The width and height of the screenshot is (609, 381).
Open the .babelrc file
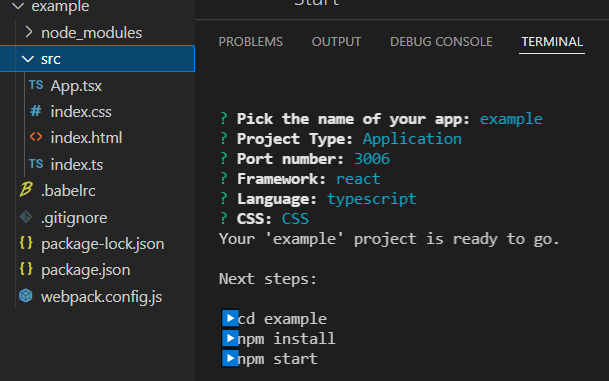tap(68, 191)
